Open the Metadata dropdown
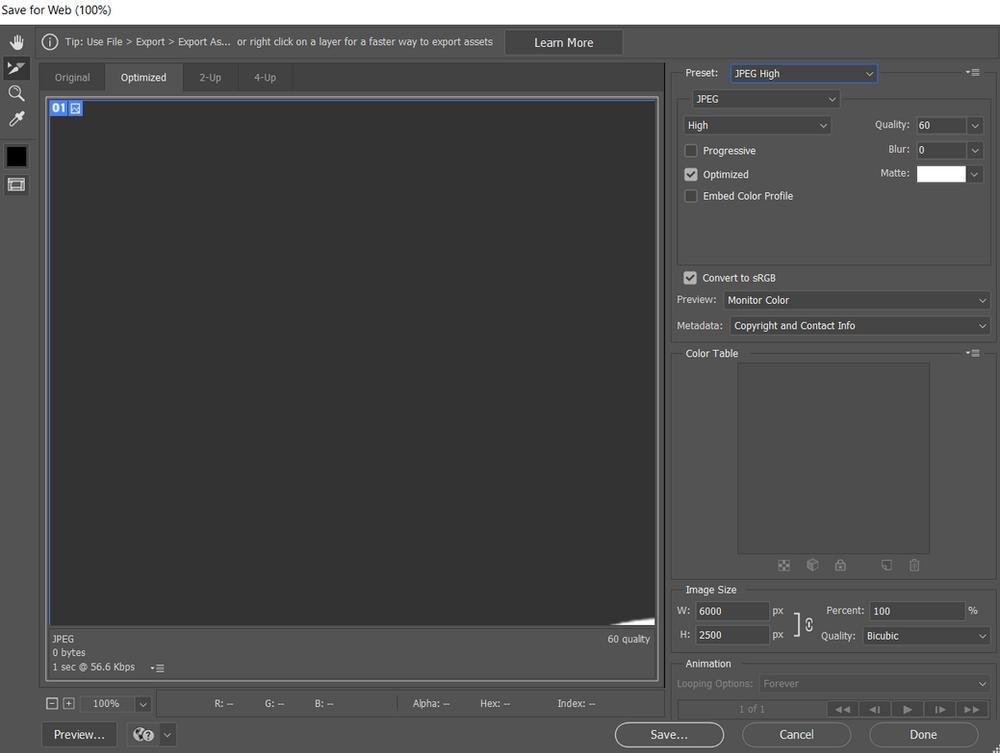The image size is (1000, 753). click(x=859, y=325)
